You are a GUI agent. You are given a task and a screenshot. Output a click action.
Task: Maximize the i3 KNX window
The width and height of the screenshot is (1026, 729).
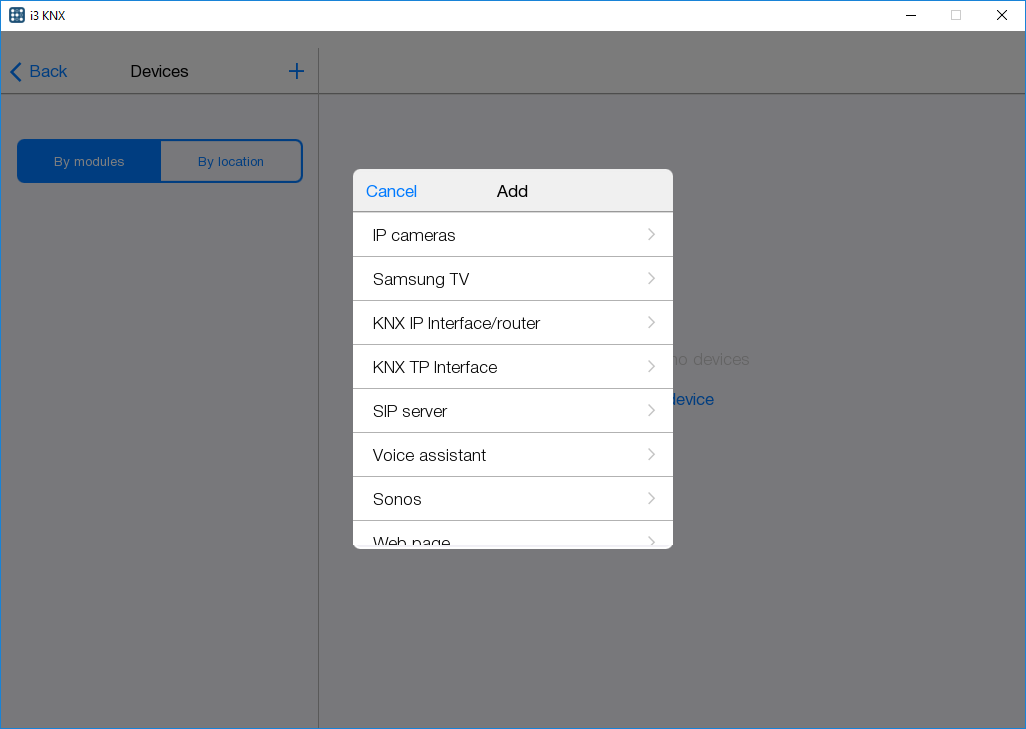(955, 15)
